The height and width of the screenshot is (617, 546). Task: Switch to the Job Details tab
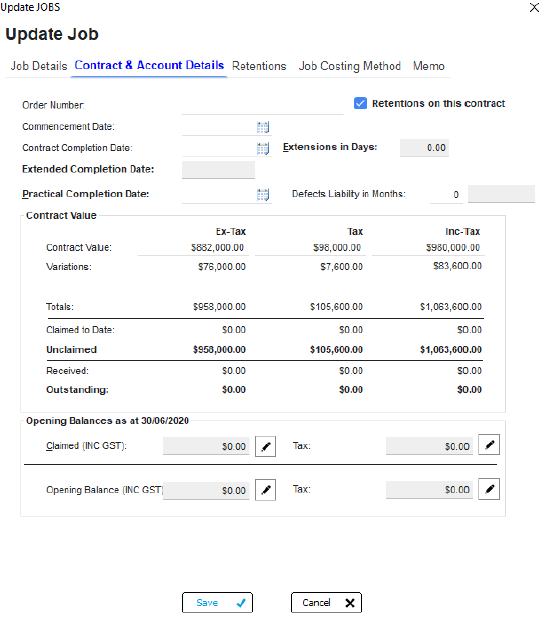(x=39, y=66)
